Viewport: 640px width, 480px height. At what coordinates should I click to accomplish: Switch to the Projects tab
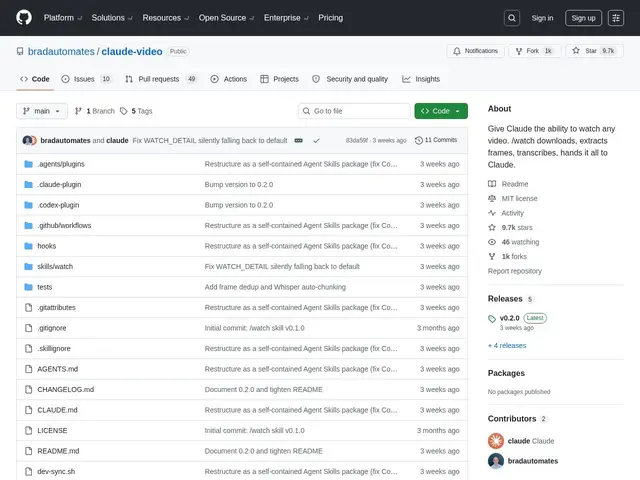pos(280,79)
